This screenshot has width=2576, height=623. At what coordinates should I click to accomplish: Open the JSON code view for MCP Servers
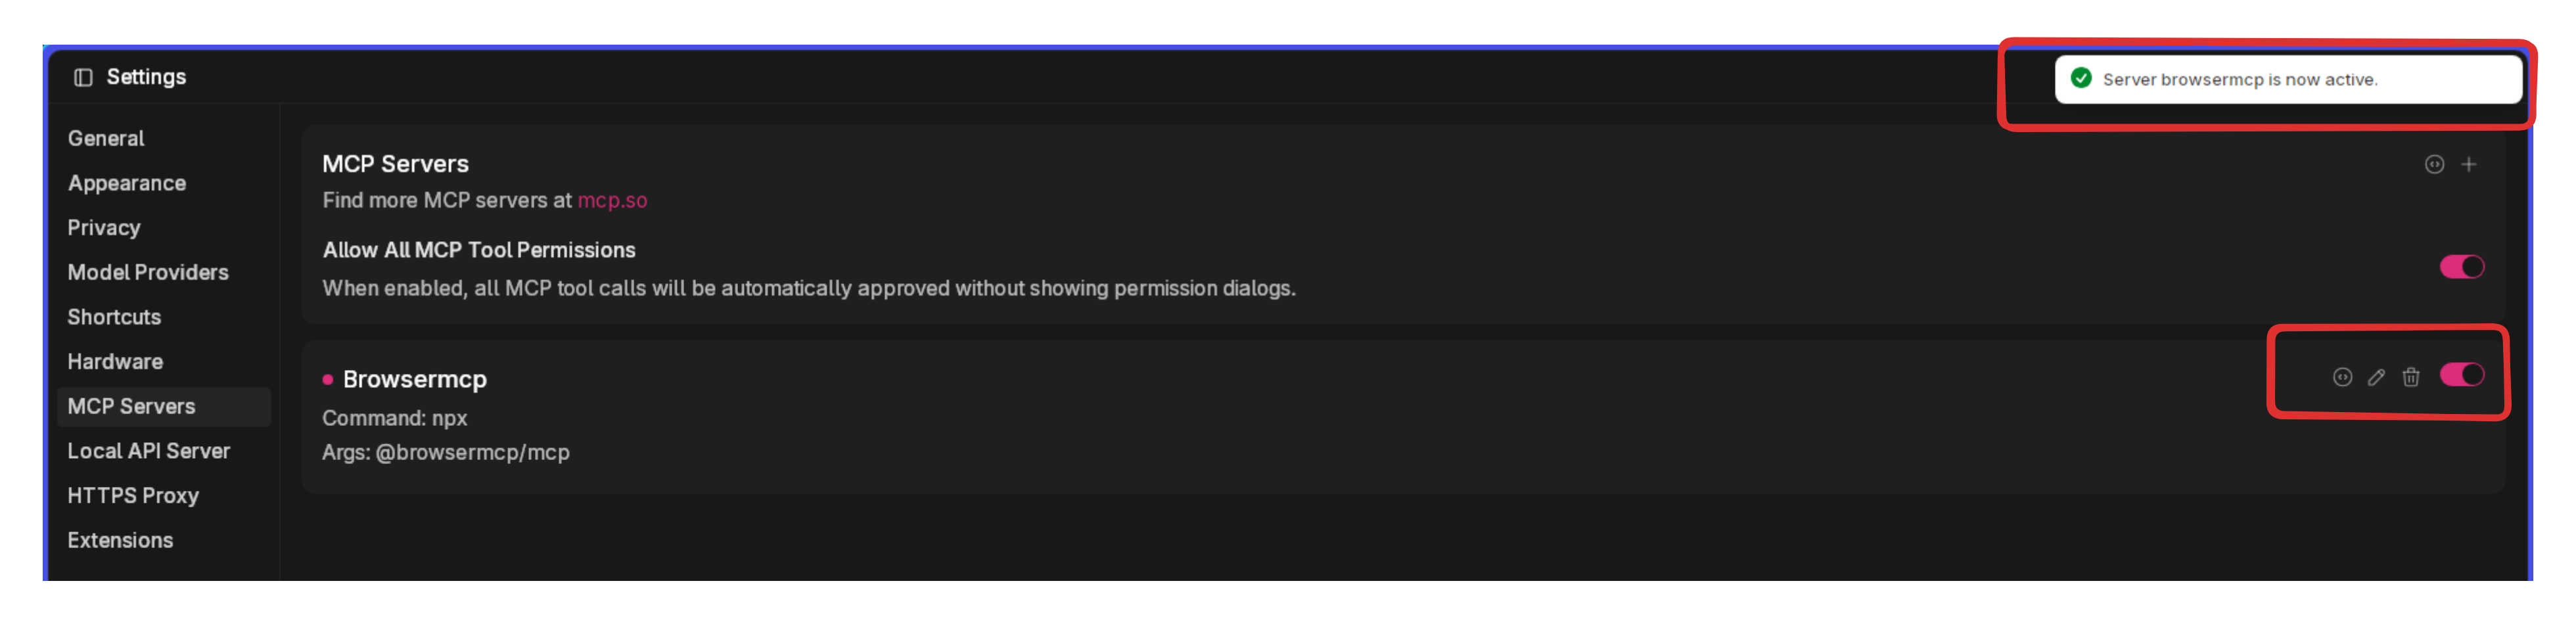pyautogui.click(x=2434, y=164)
